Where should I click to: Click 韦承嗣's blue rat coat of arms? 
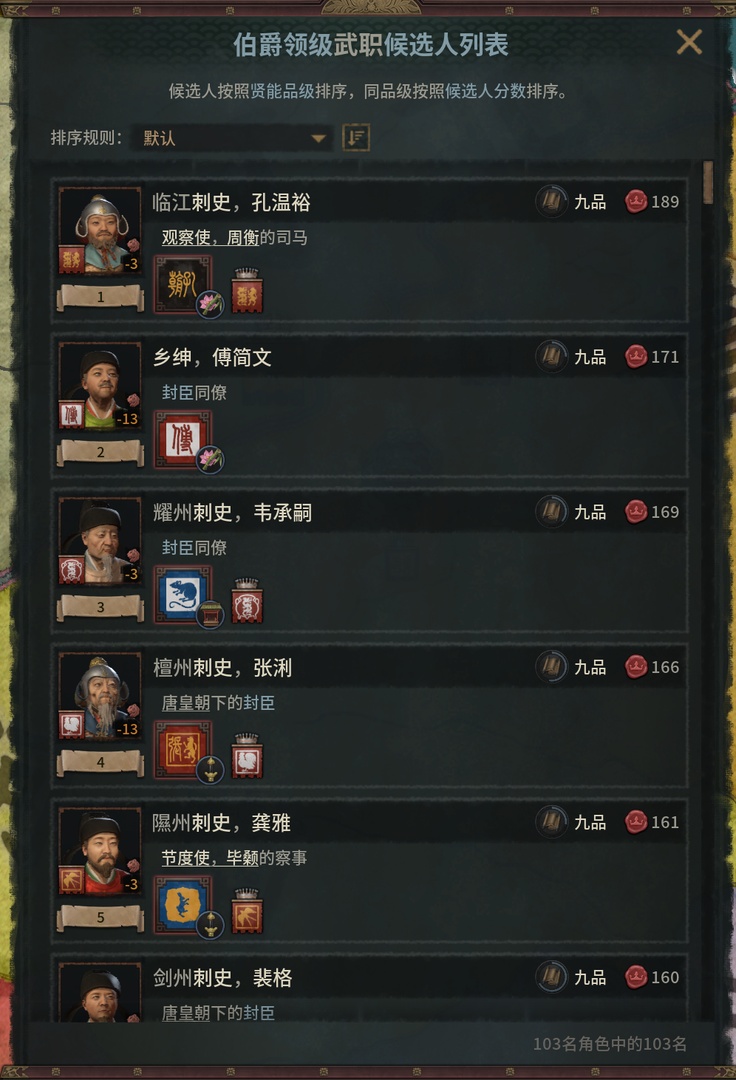[182, 594]
